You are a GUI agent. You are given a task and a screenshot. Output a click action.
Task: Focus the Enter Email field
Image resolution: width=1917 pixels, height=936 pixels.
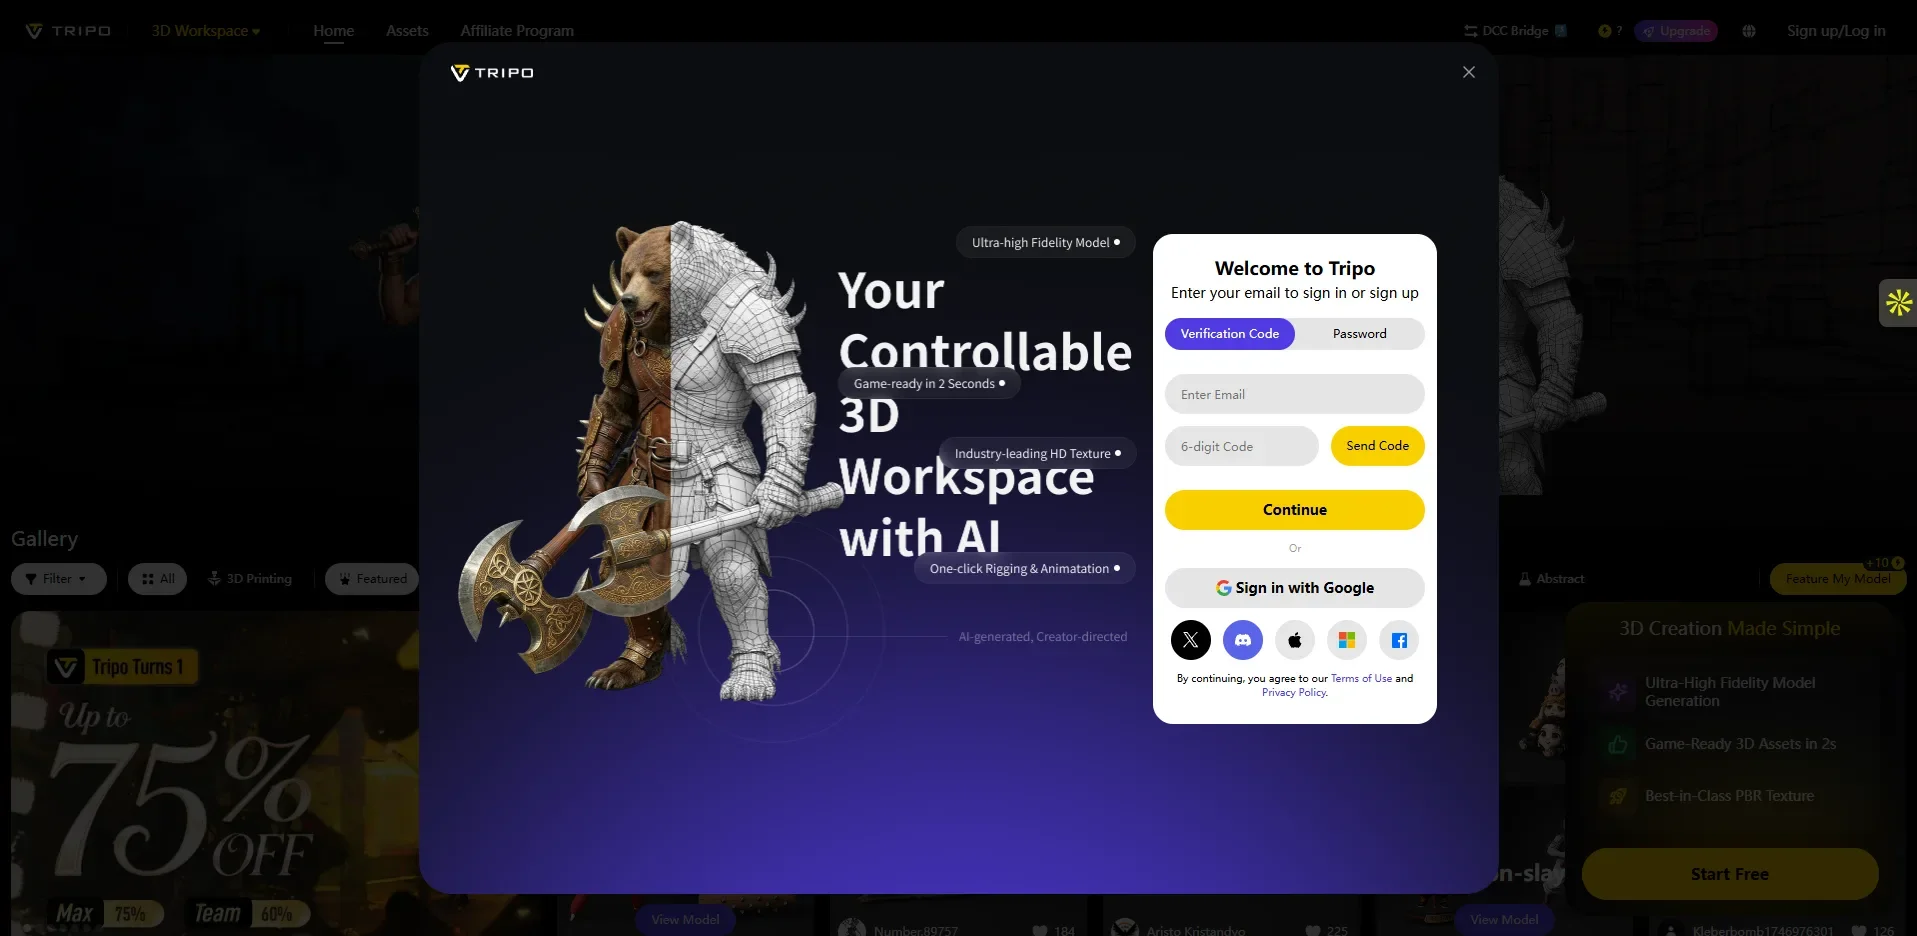tap(1294, 394)
